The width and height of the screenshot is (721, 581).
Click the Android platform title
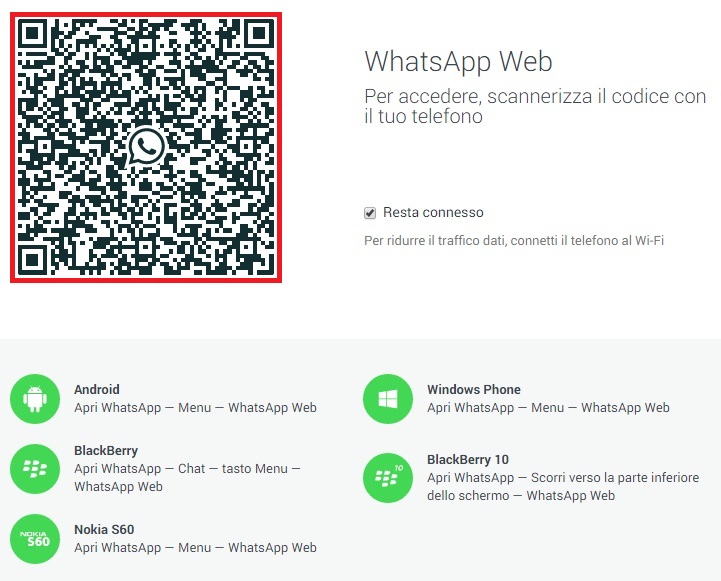(x=97, y=389)
